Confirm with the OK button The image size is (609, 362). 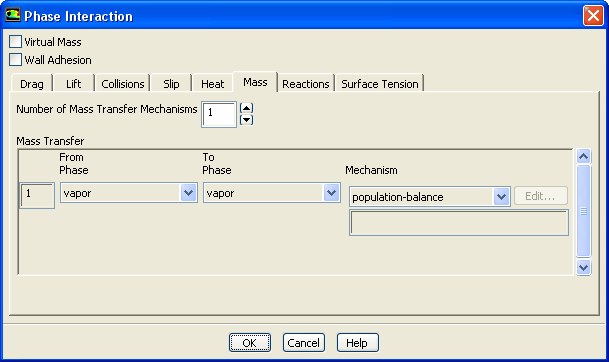tap(250, 343)
